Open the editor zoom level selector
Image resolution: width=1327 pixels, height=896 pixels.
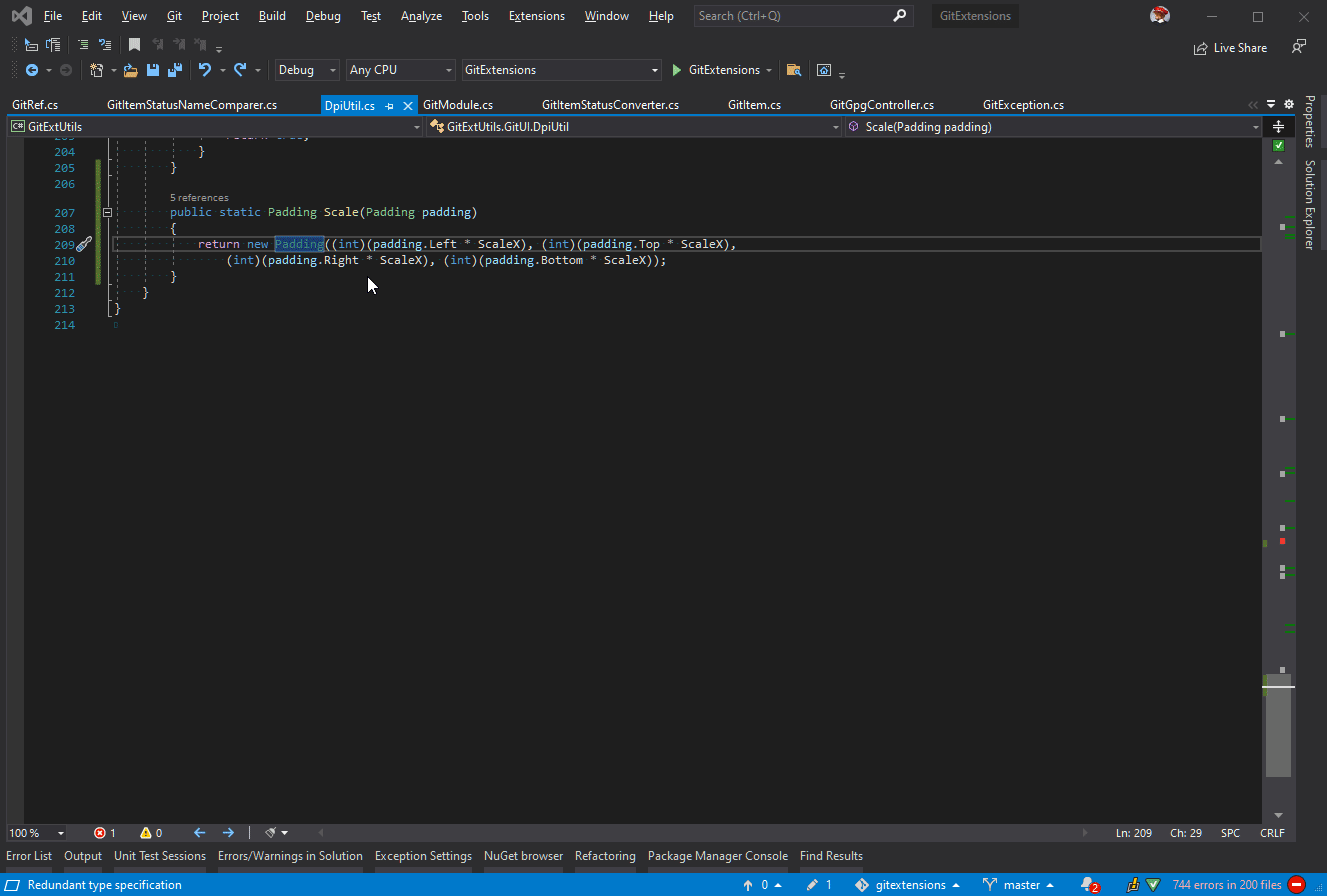tap(35, 832)
